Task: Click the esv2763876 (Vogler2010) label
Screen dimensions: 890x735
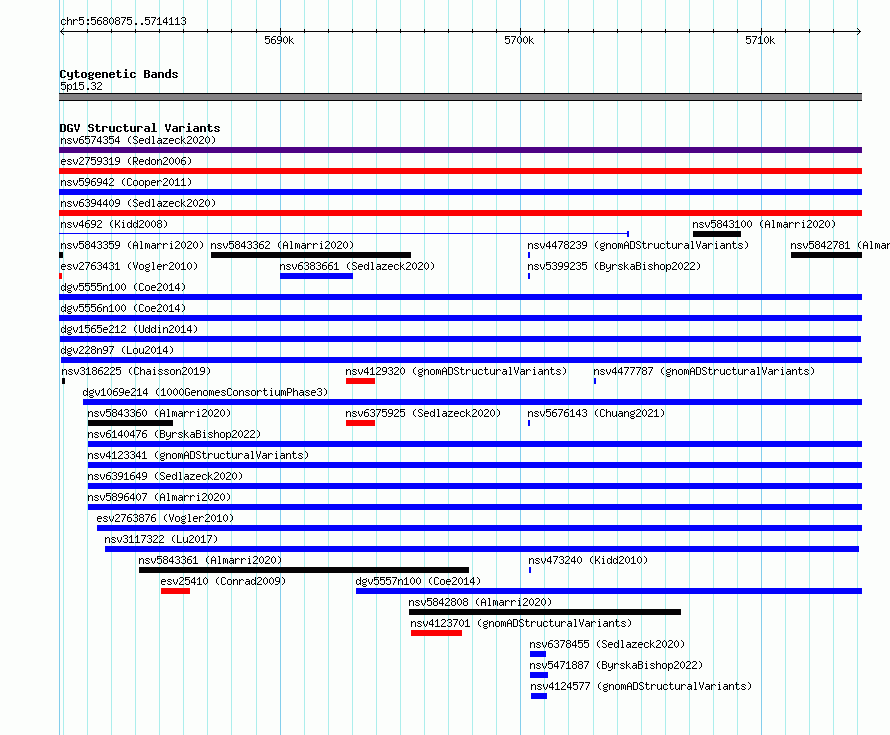Action: coord(165,518)
